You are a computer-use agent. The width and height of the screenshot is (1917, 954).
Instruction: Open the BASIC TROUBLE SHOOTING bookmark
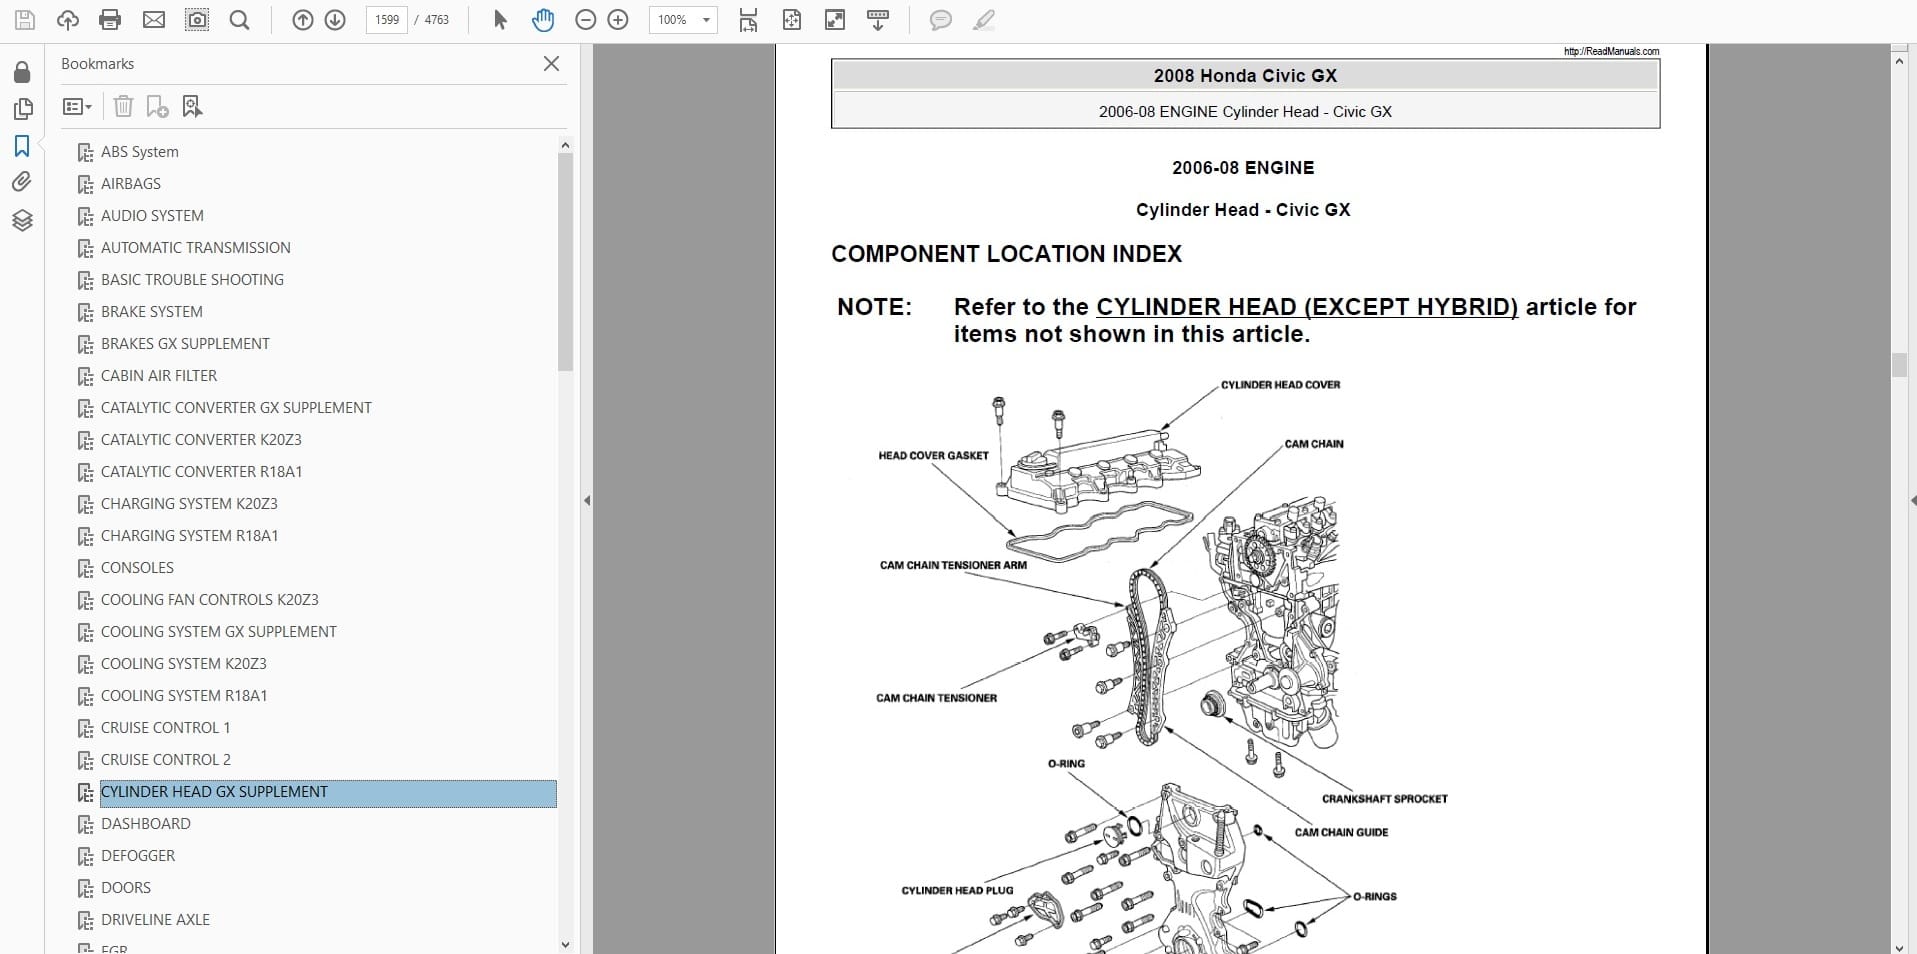point(192,280)
